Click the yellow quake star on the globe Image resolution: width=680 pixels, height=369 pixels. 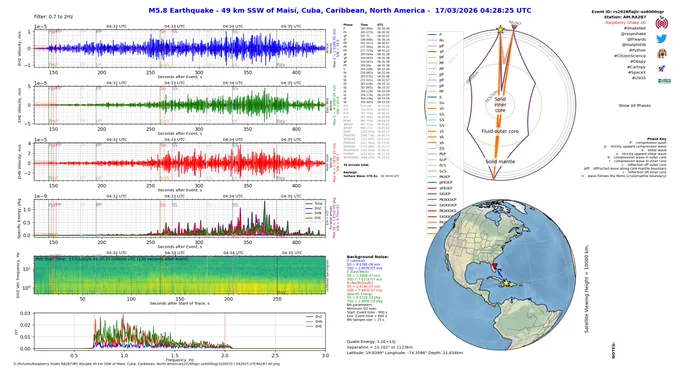pyautogui.click(x=506, y=283)
